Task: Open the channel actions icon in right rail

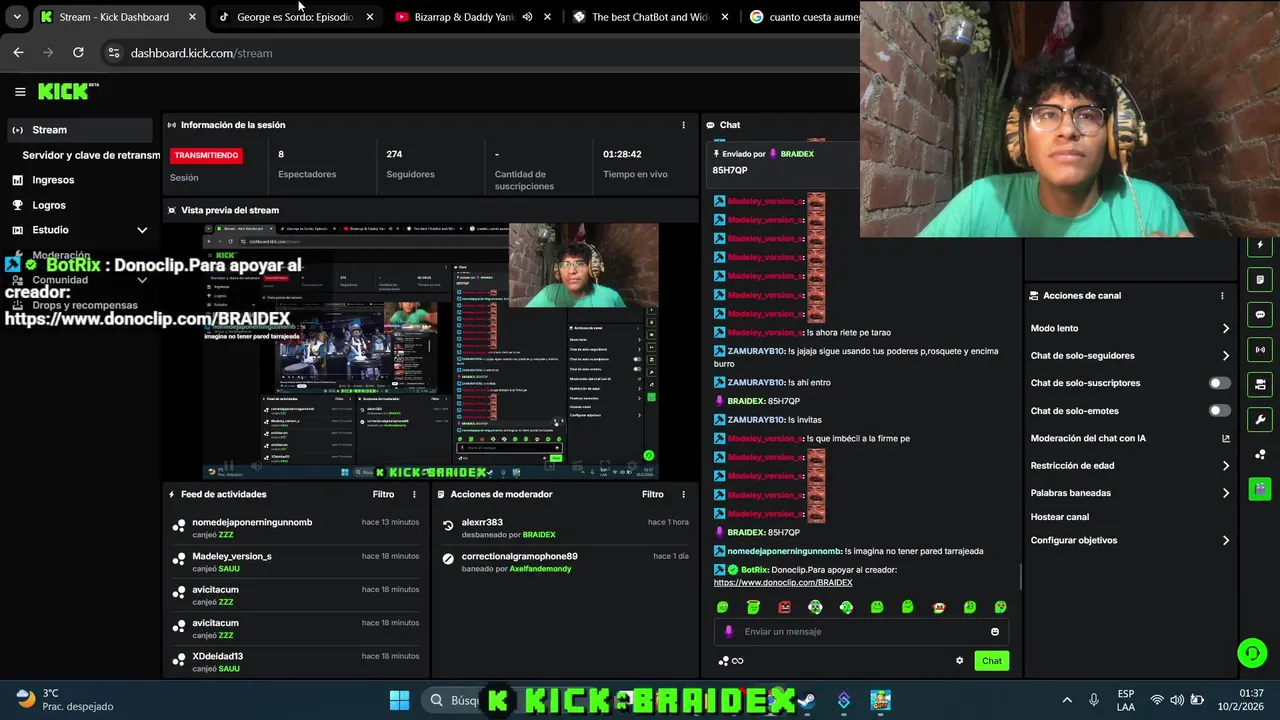Action: click(1260, 384)
